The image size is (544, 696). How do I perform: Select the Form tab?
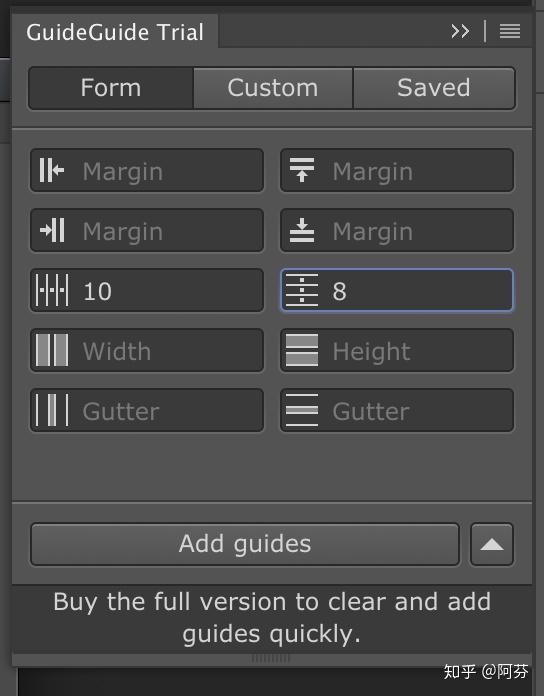click(x=111, y=88)
